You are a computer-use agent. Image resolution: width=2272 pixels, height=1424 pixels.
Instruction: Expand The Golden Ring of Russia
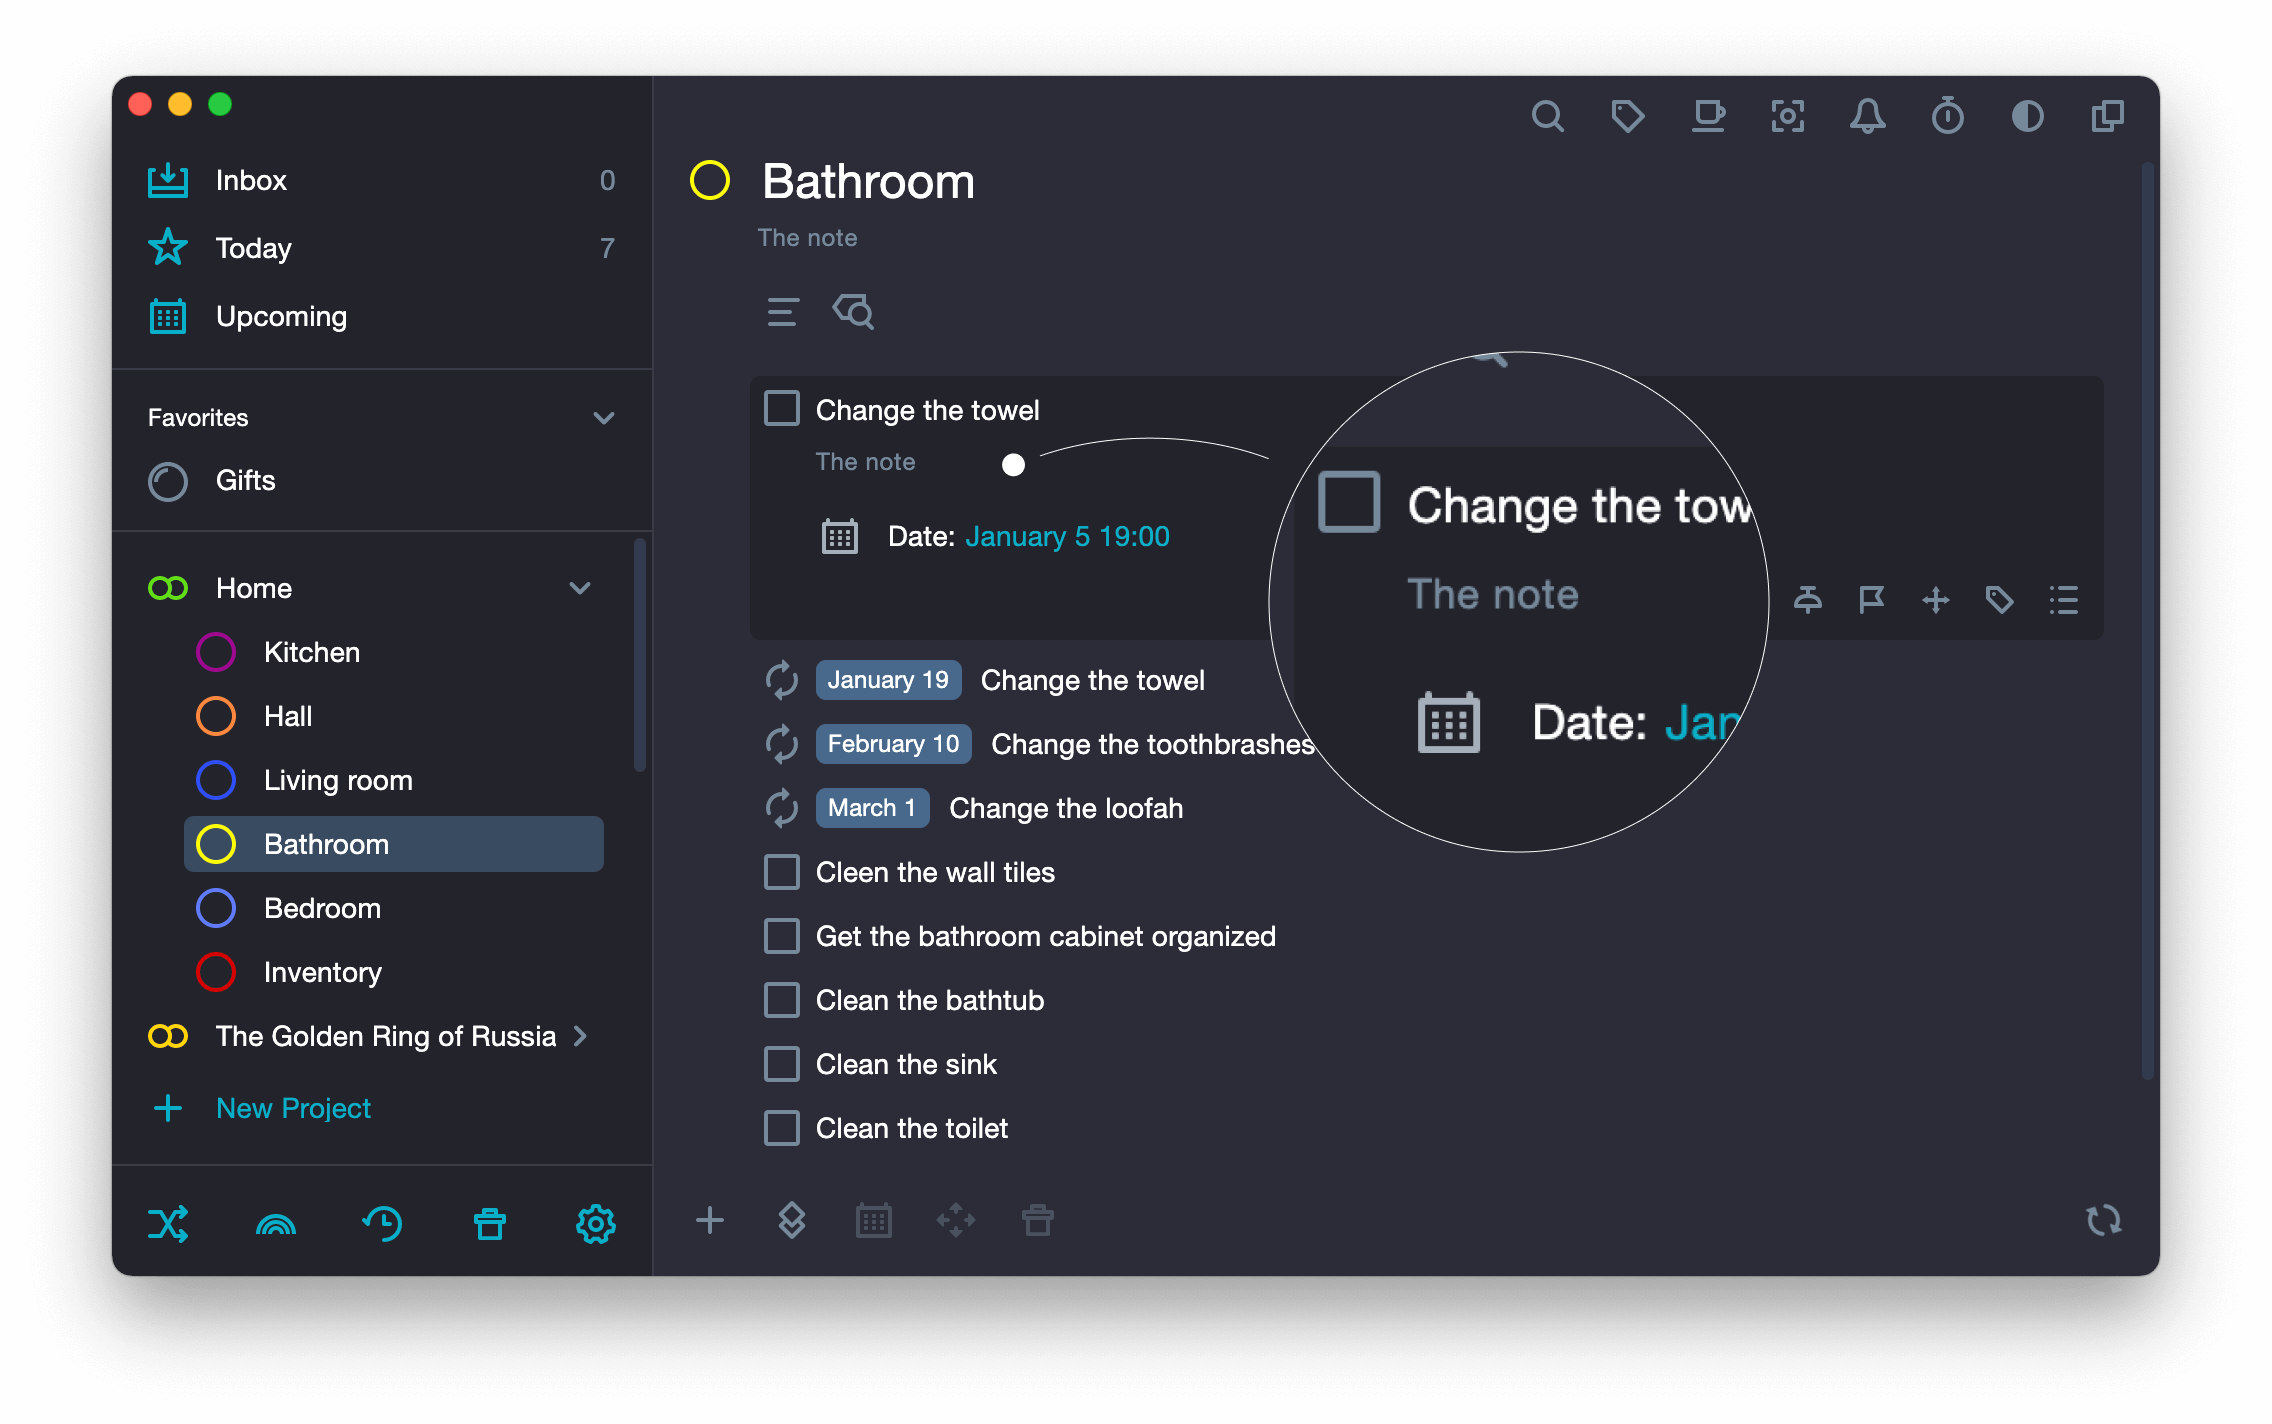pyautogui.click(x=580, y=1036)
